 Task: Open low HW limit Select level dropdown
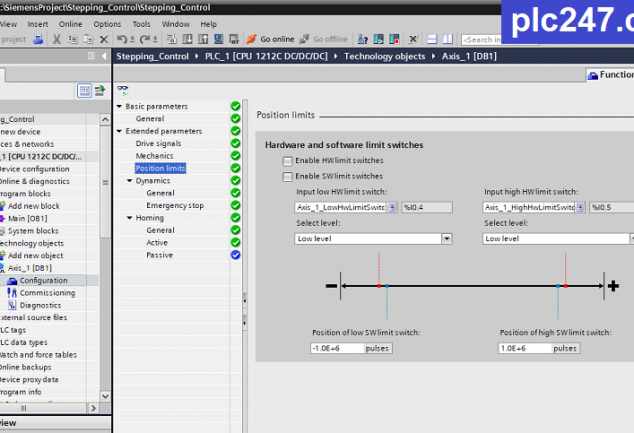[x=446, y=239]
